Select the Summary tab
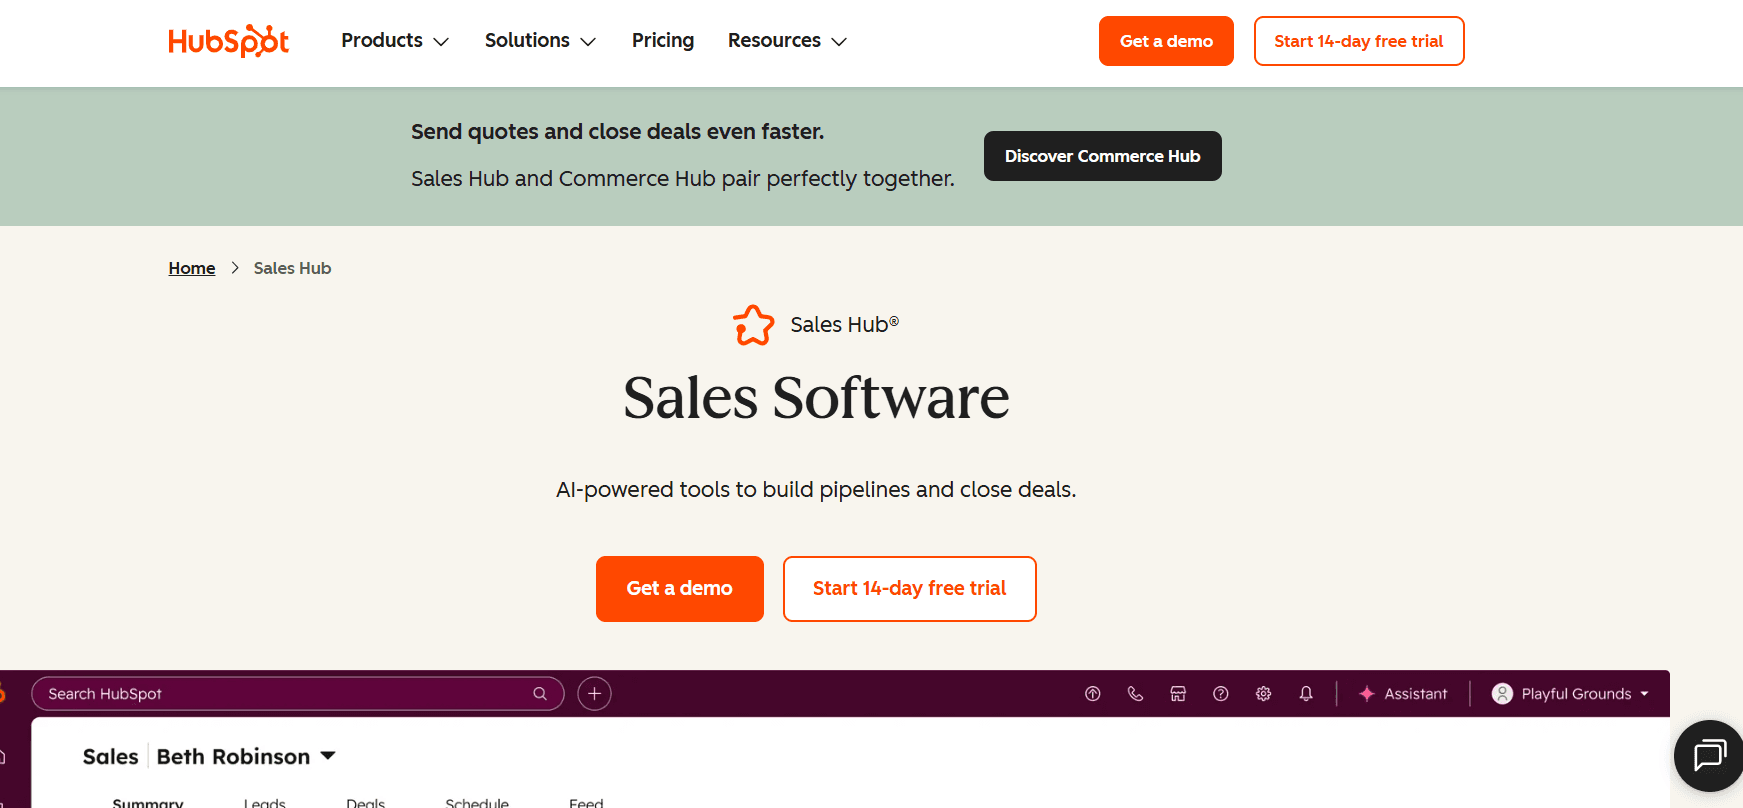 [x=148, y=802]
